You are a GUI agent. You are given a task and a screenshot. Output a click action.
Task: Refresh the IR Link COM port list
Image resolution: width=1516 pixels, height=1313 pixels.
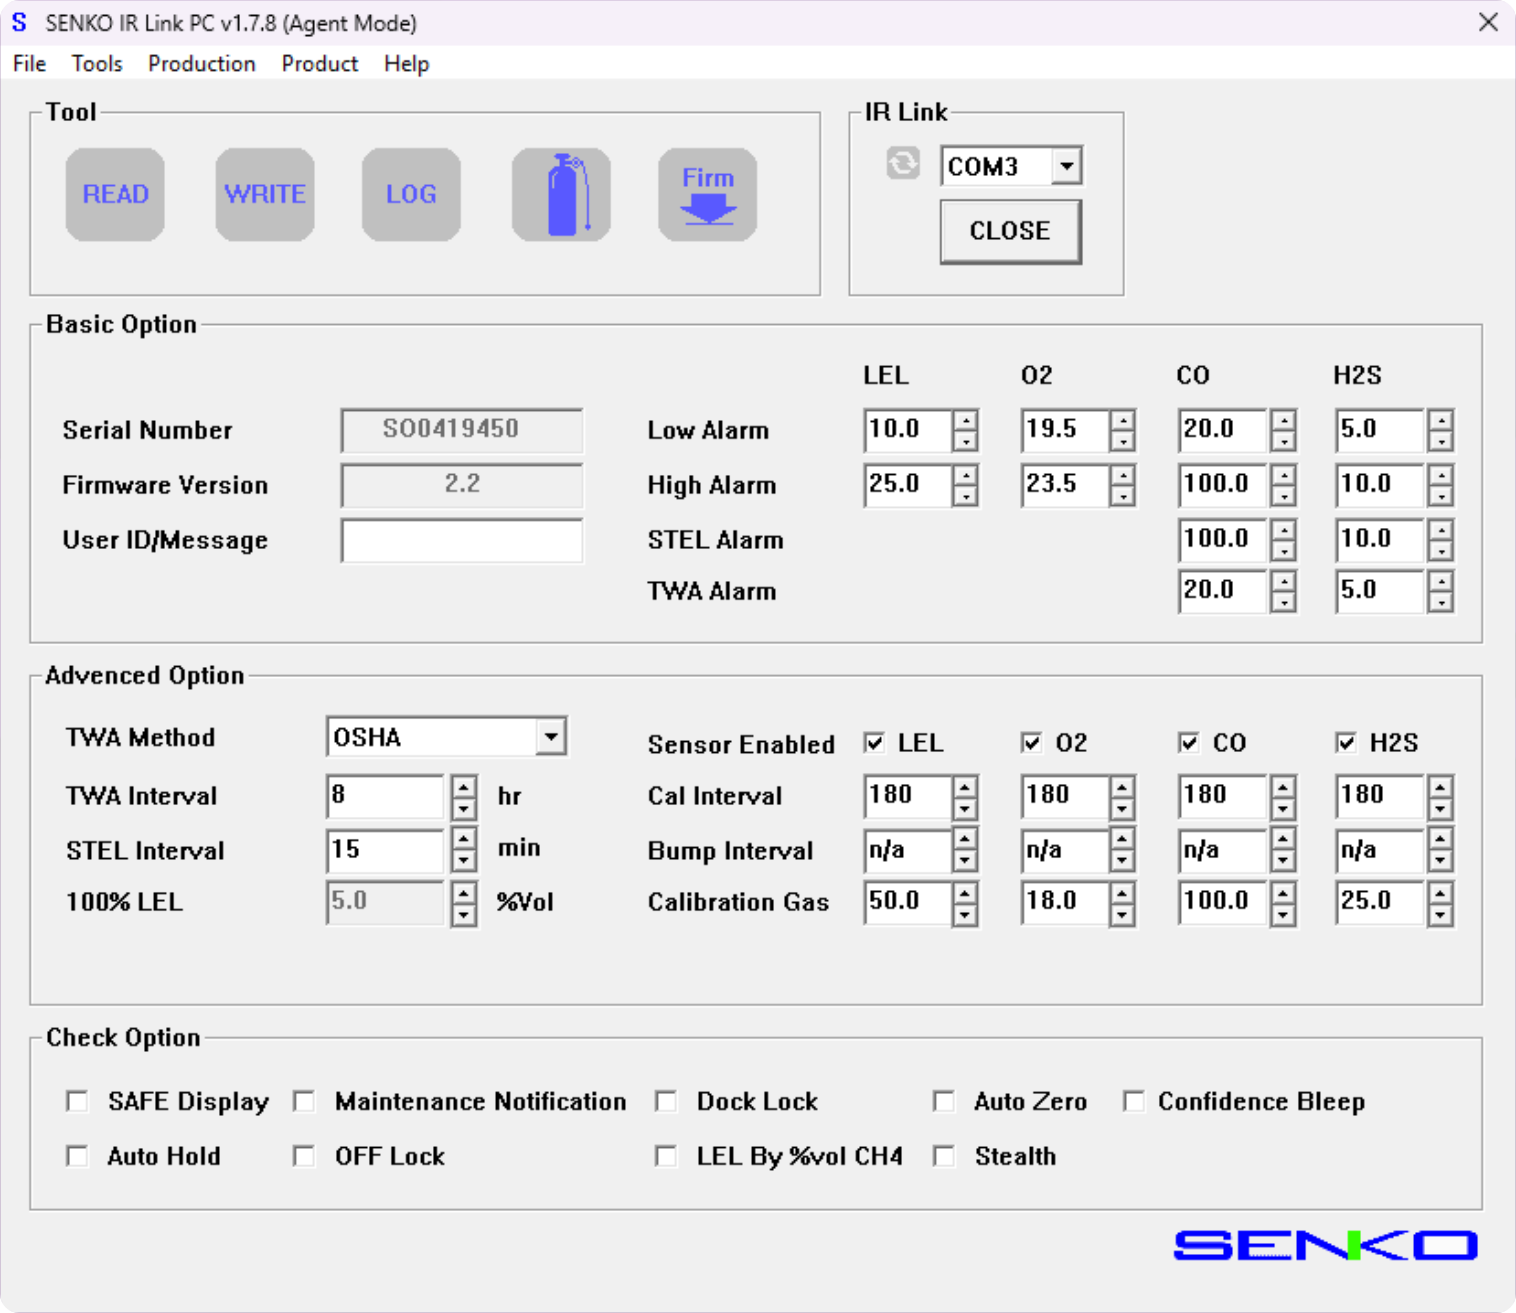coord(903,163)
